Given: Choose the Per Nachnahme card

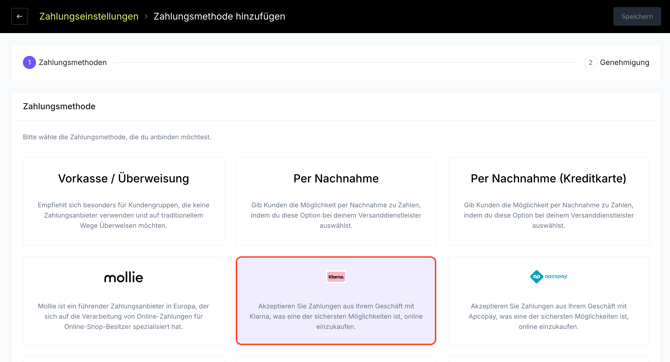Looking at the screenshot, I should (336, 201).
